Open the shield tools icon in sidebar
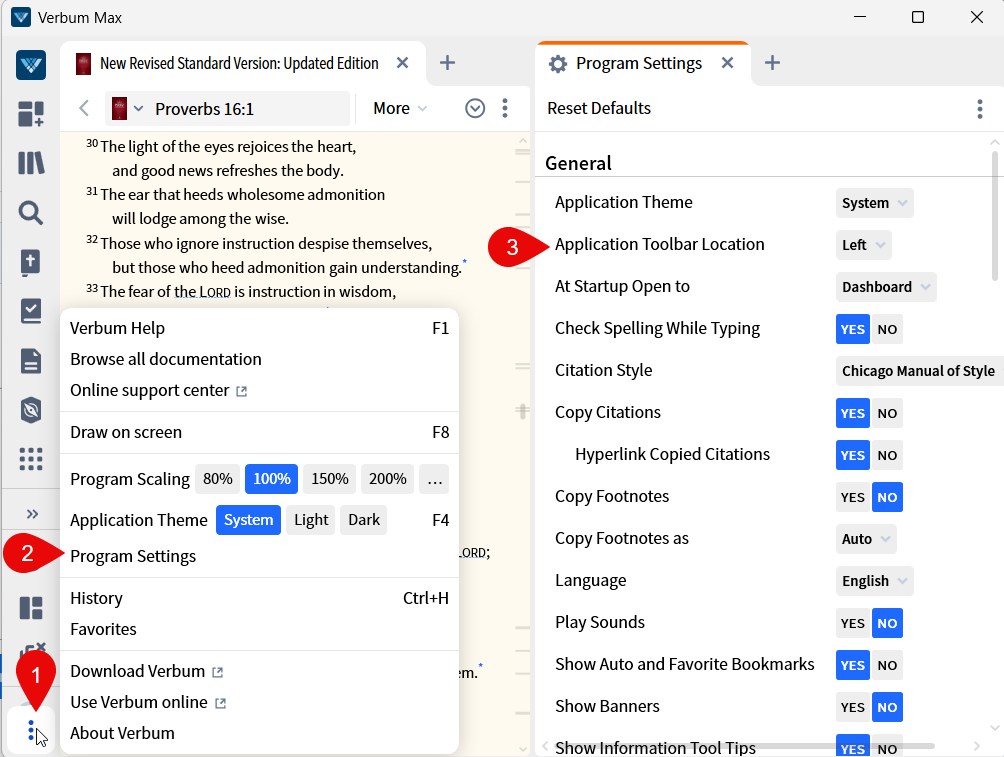This screenshot has width=1004, height=757. click(31, 410)
